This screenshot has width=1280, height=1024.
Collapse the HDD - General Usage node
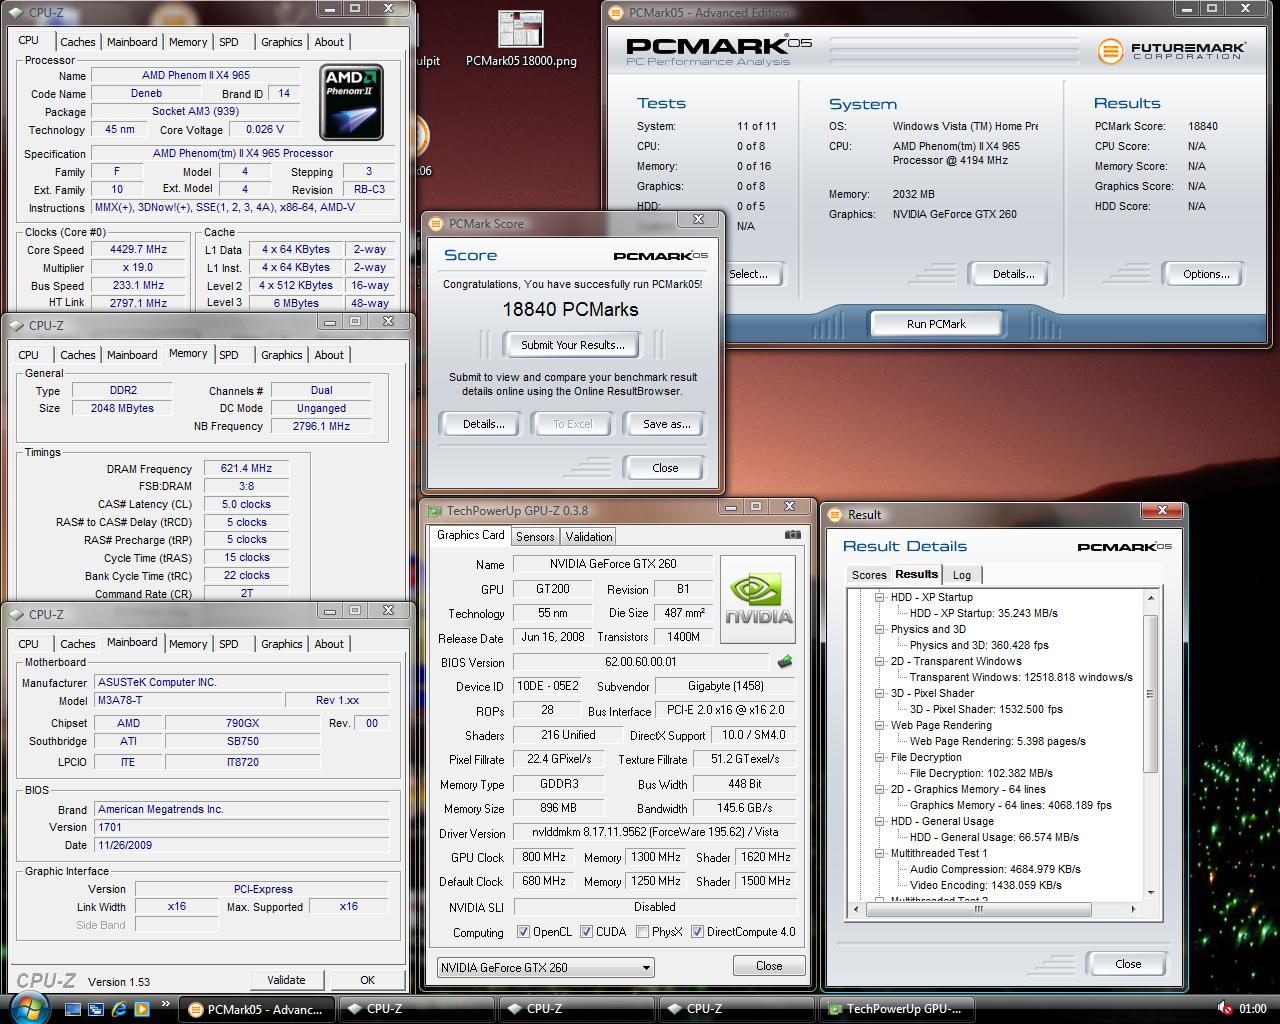pos(880,821)
